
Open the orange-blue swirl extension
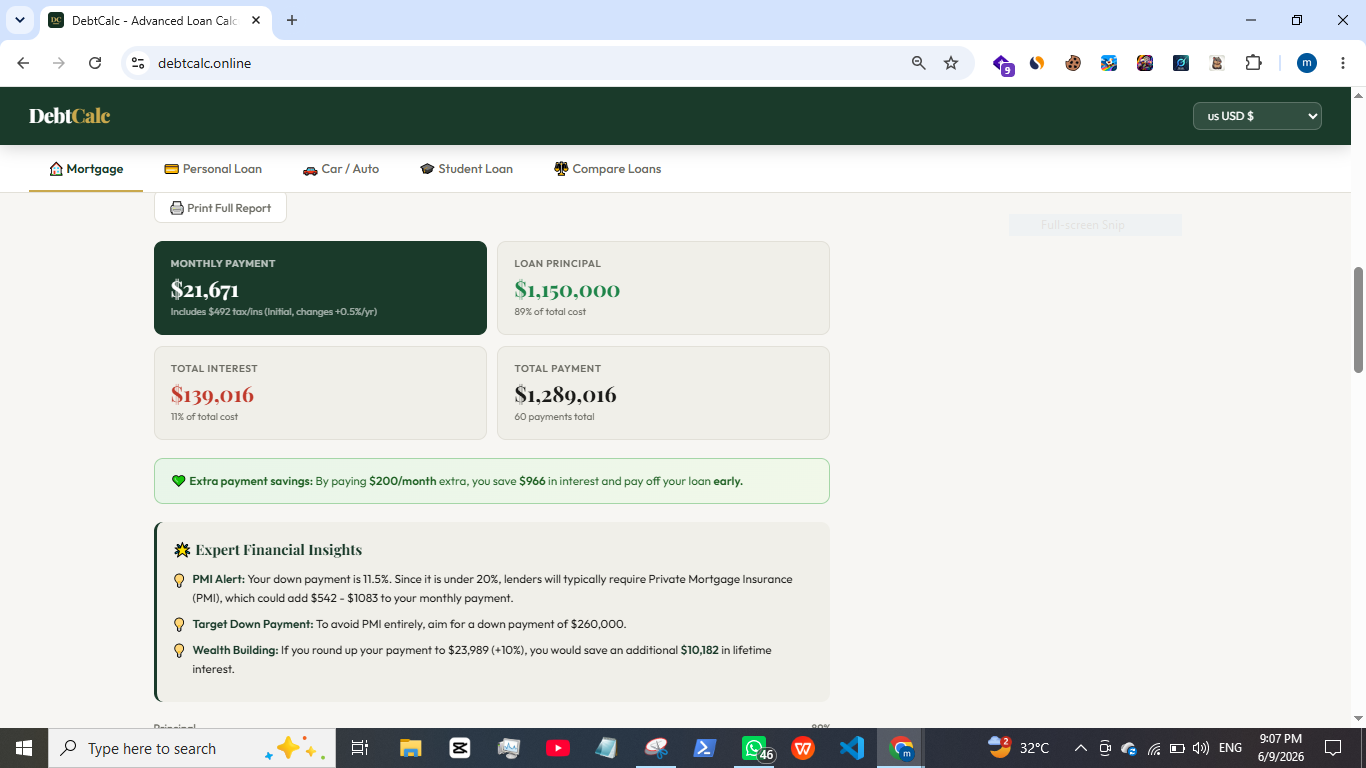pos(1037,63)
